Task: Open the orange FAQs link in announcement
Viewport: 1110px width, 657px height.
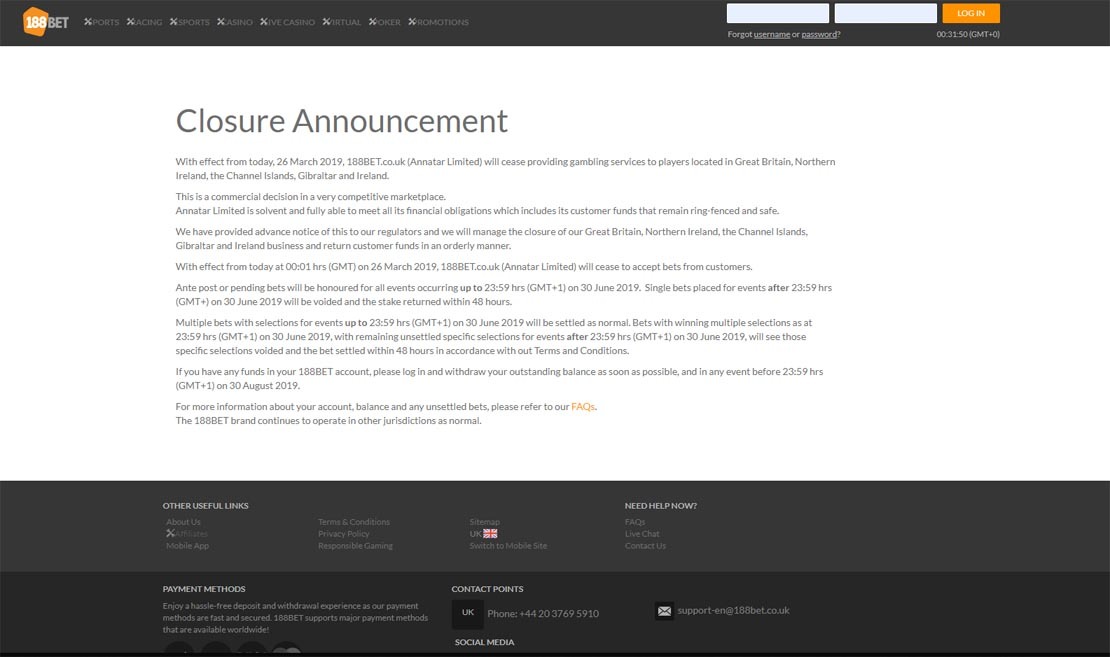Action: (x=583, y=406)
